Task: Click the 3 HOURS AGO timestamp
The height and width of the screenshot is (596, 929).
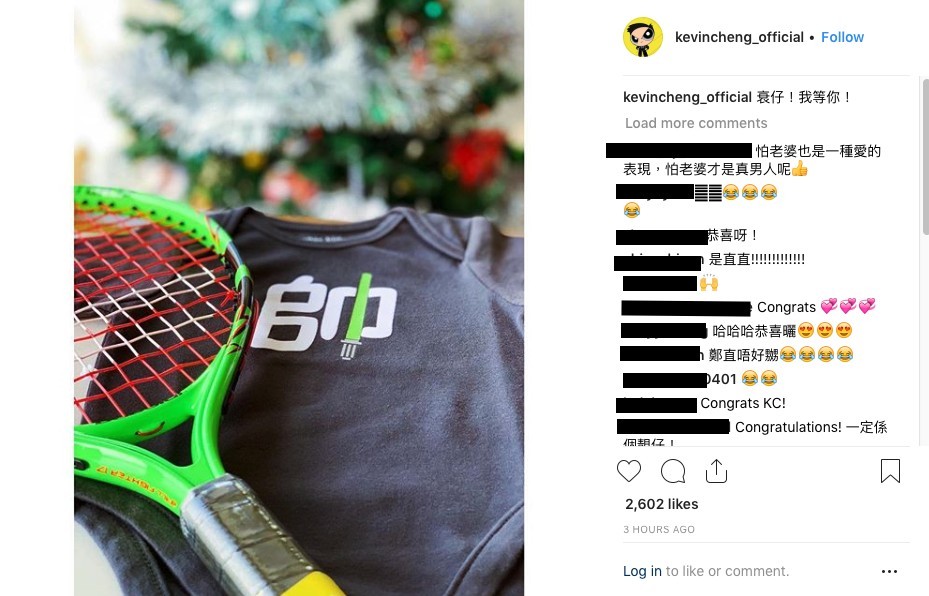Action: [659, 530]
